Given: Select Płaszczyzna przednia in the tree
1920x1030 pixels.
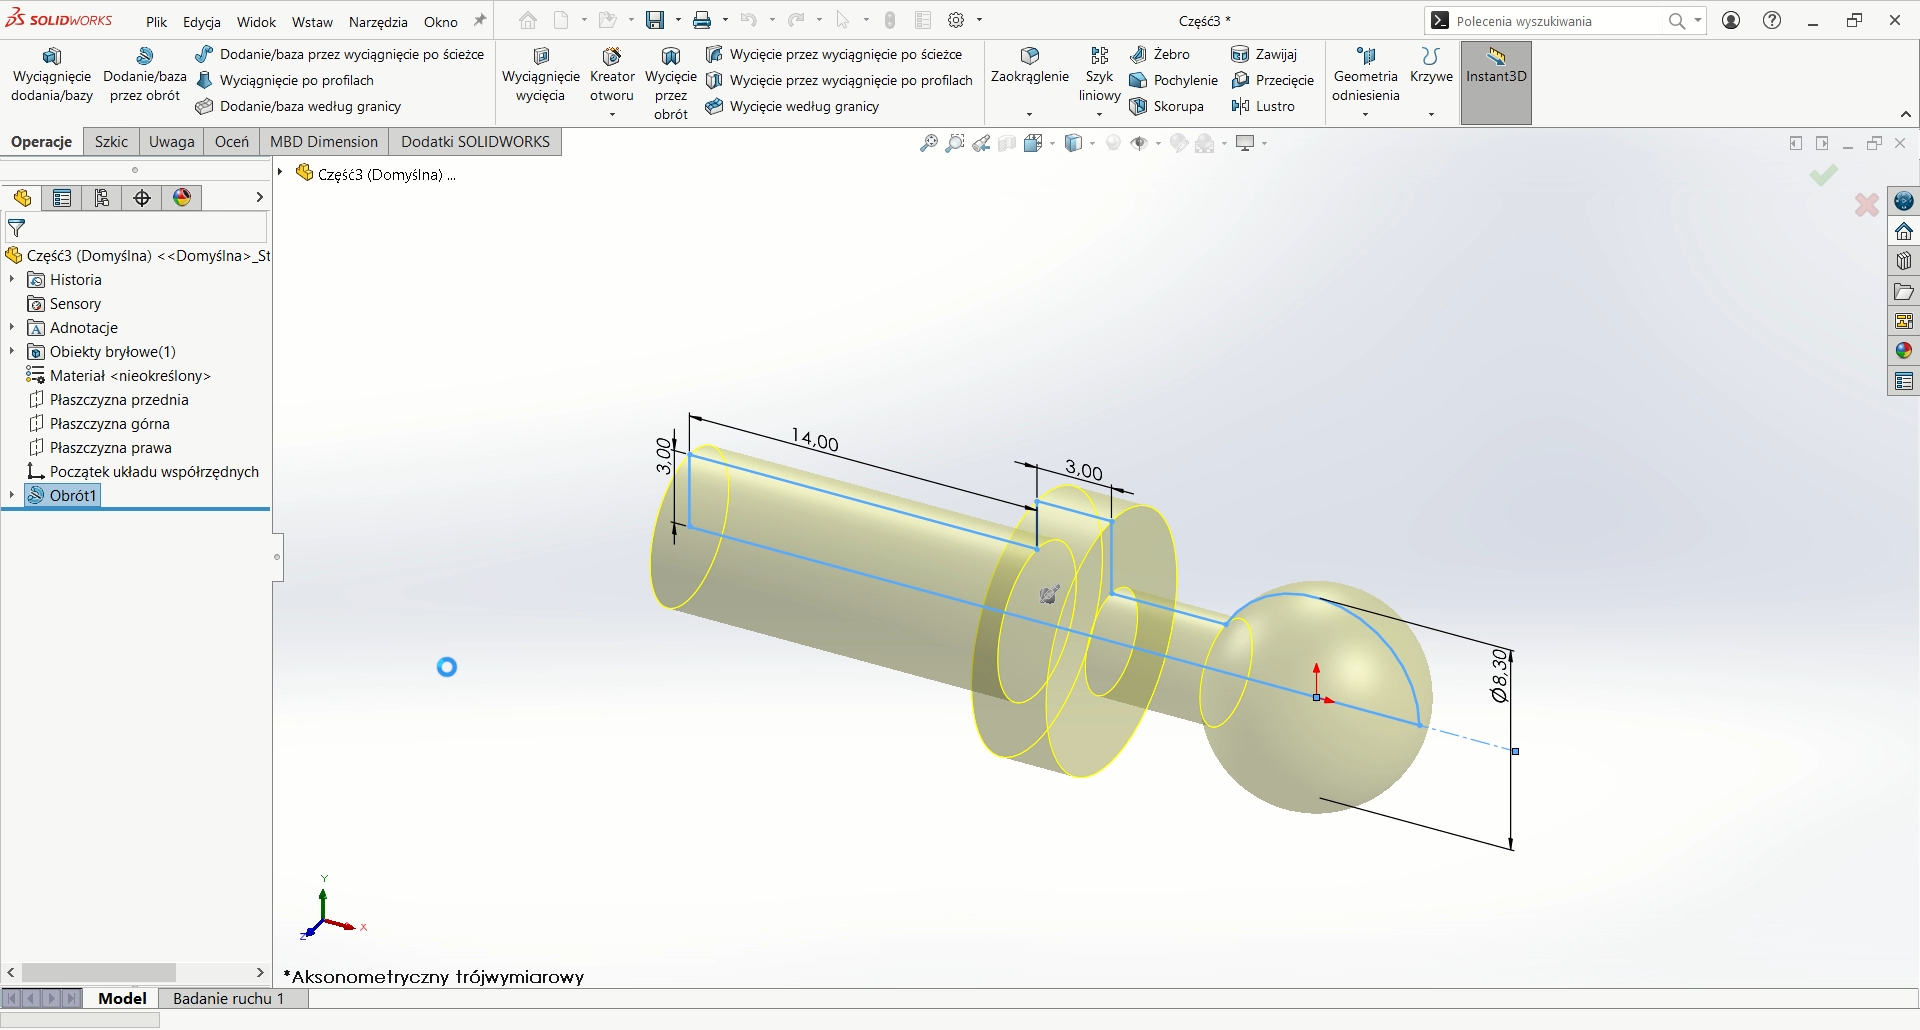Looking at the screenshot, I should pos(119,400).
